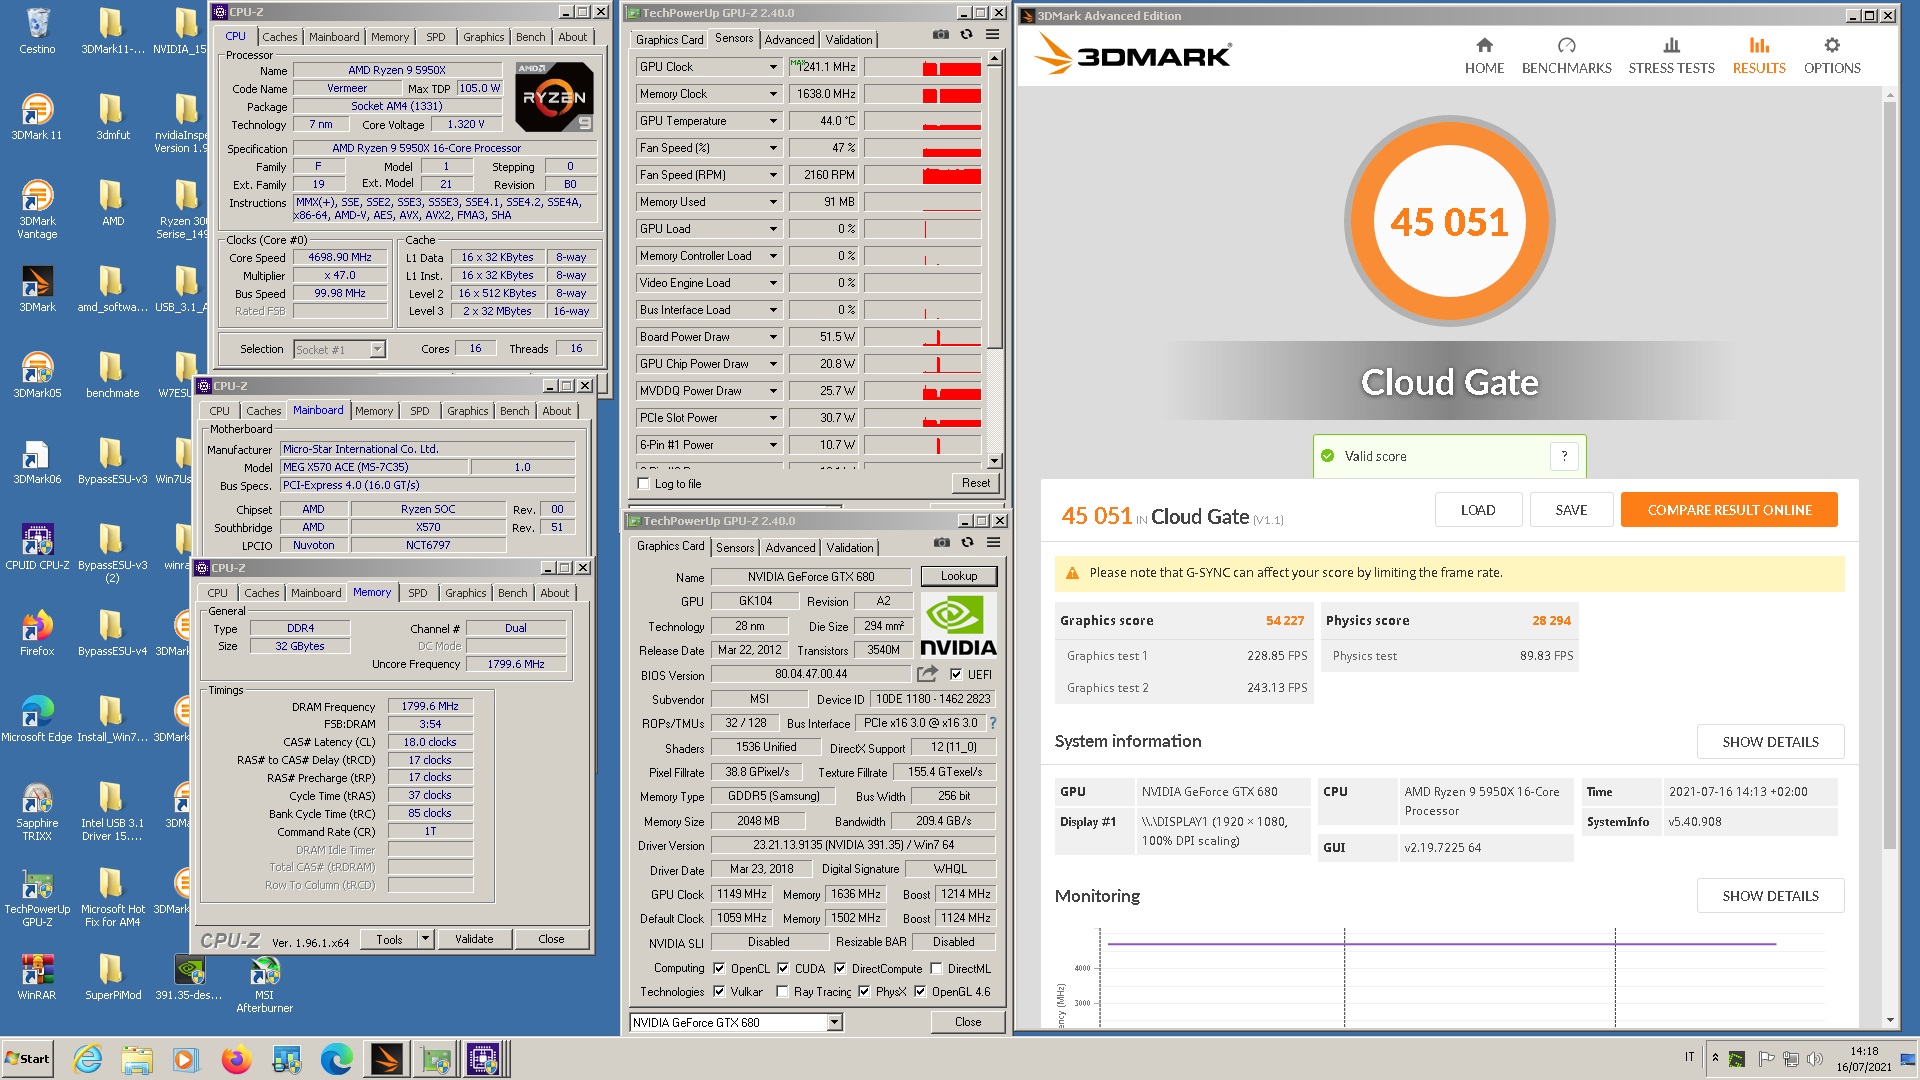Open TechPowerUp GPU-Z desktop shortcut

click(37, 898)
